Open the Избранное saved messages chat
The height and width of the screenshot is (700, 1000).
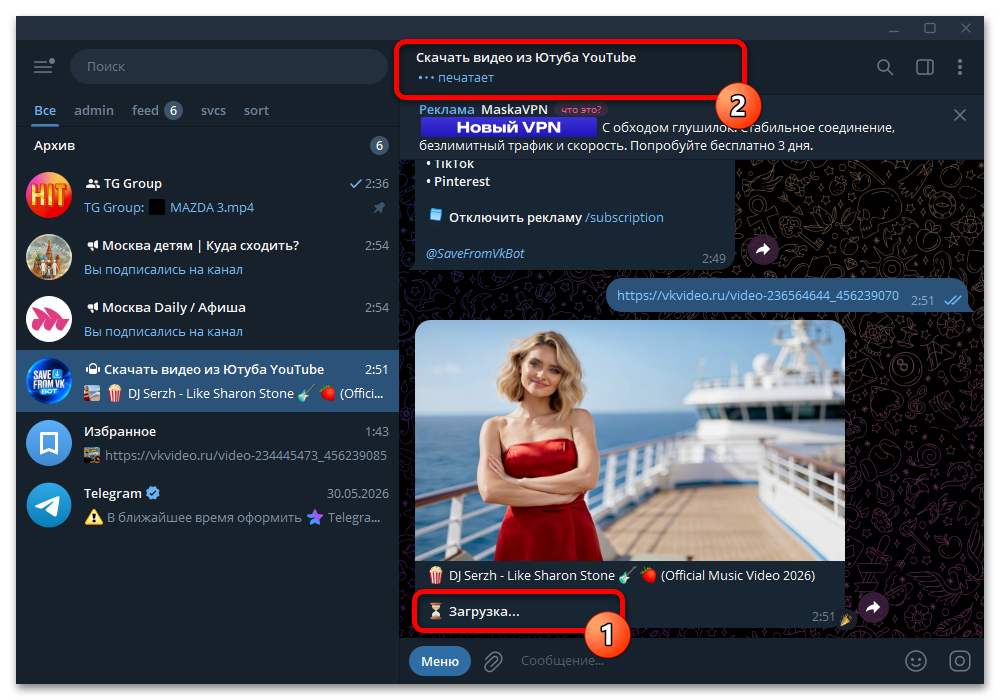(208, 443)
